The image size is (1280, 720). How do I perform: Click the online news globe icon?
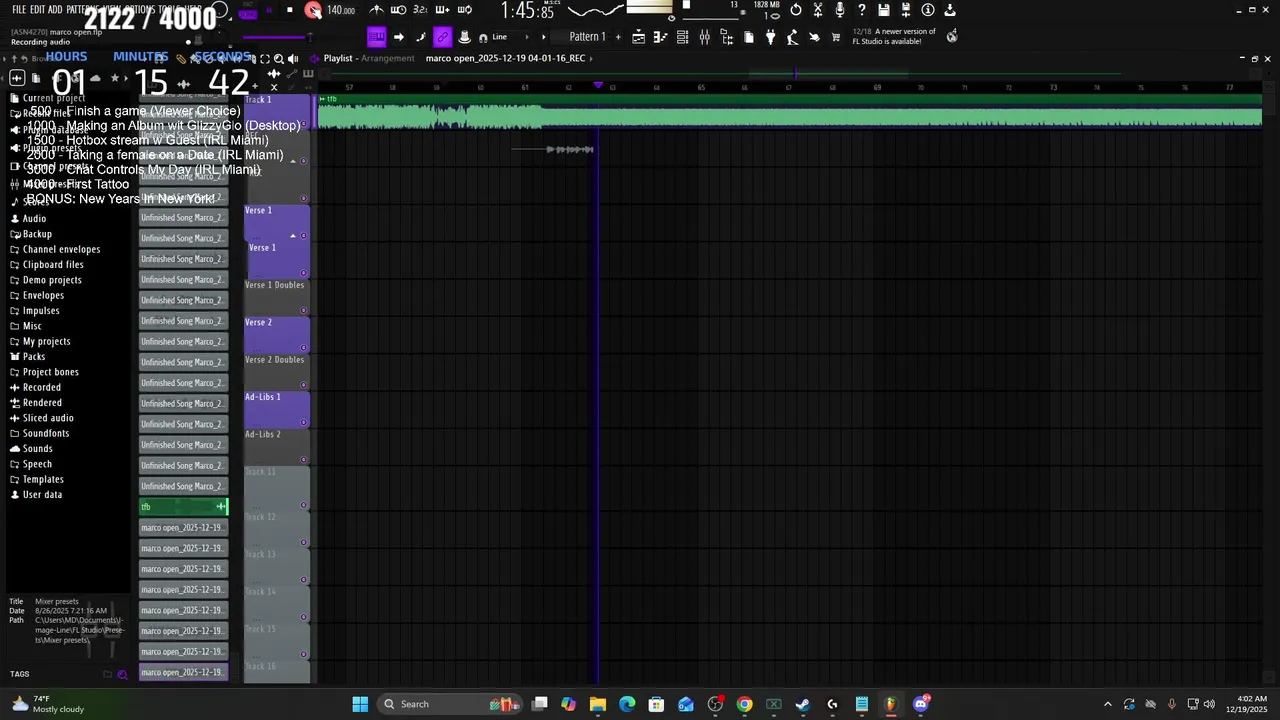952,35
